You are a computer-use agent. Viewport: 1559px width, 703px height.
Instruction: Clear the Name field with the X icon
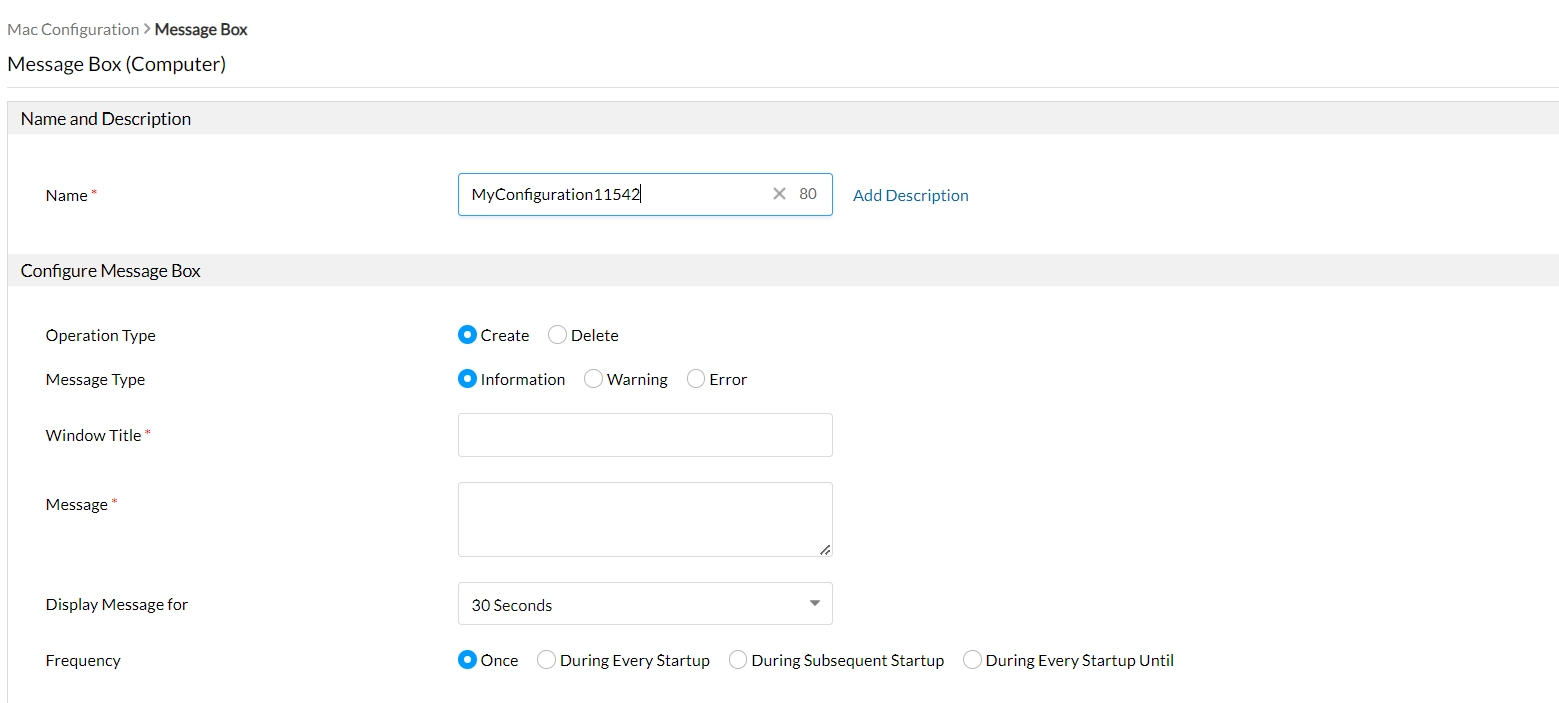click(x=779, y=194)
